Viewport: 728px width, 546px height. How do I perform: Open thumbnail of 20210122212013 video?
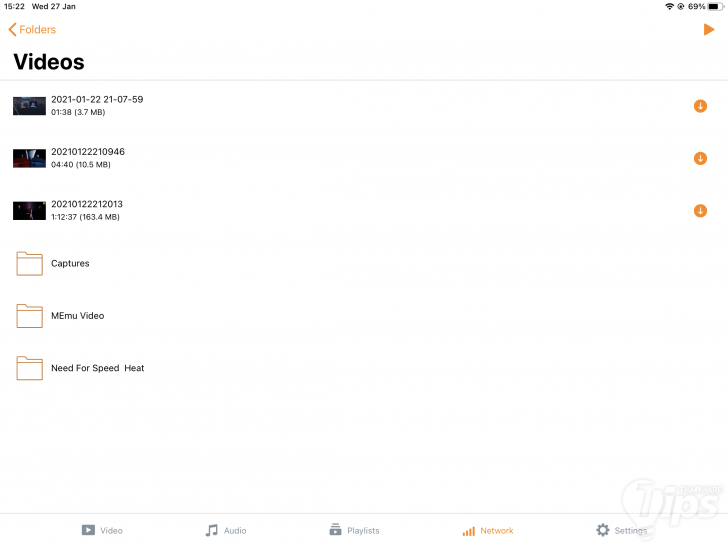[29, 211]
